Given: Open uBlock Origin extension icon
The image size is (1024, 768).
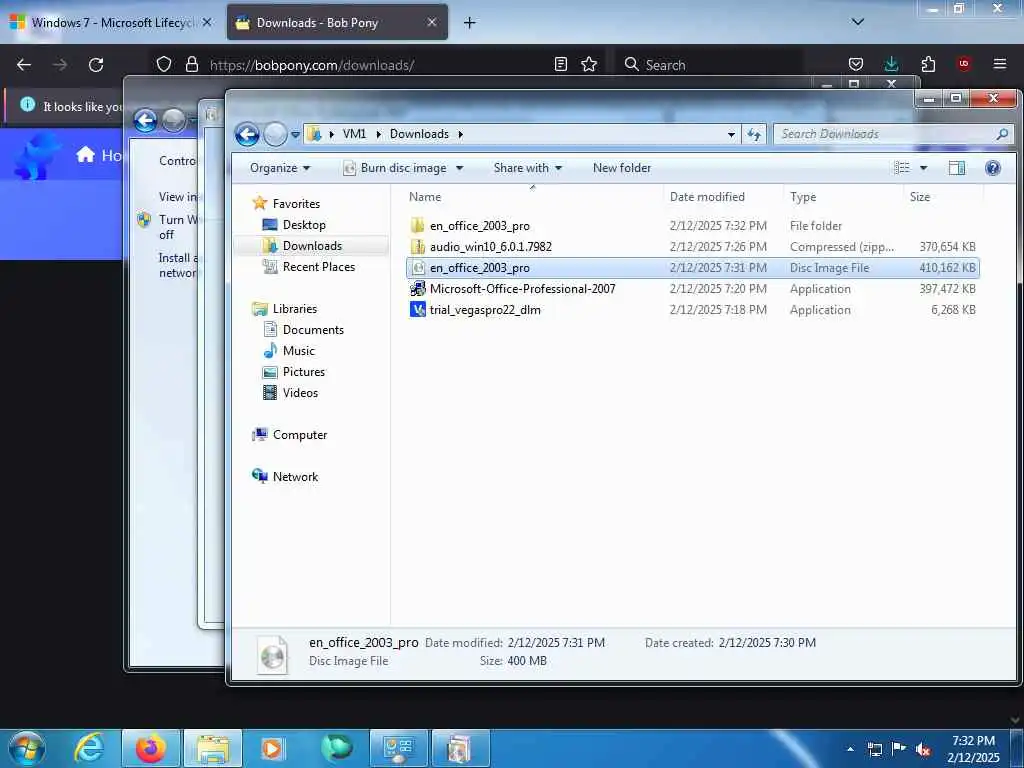Looking at the screenshot, I should tap(964, 64).
